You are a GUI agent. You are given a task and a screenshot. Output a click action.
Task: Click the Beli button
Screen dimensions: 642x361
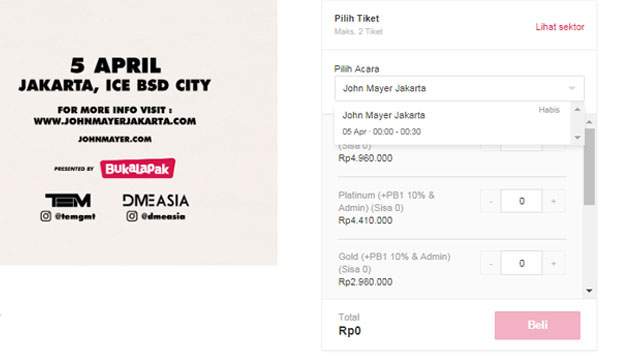537,325
